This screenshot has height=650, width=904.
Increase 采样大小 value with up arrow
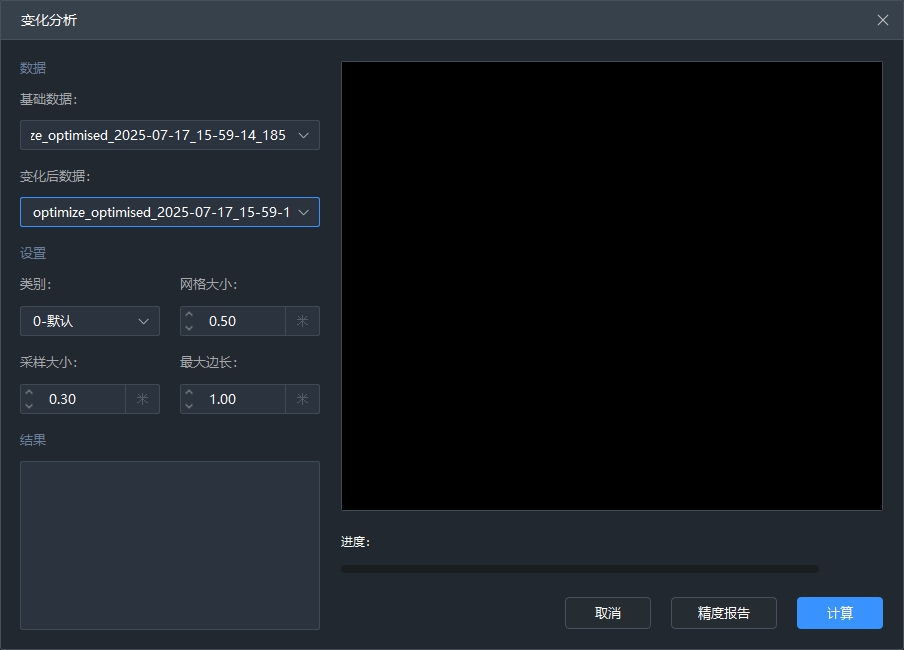[29, 392]
